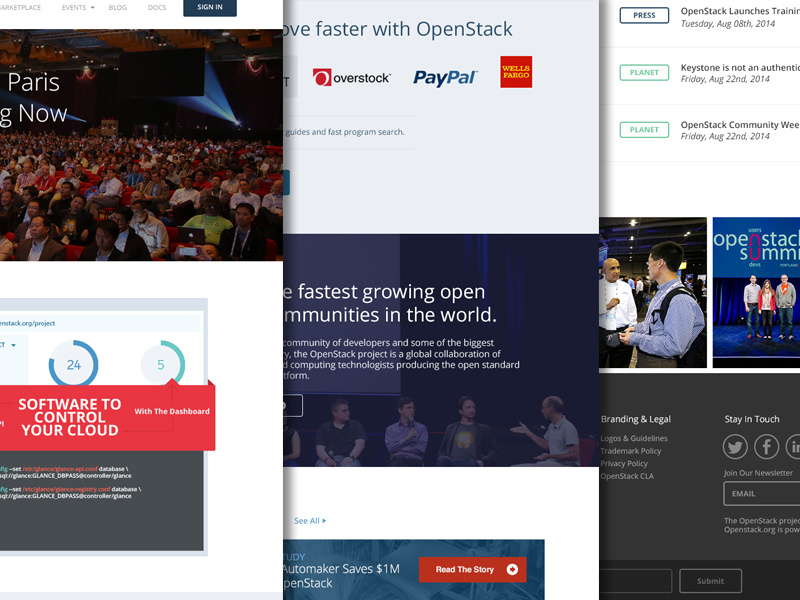Click the With The Dashboard label
Viewport: 800px width, 600px height.
[x=172, y=411]
